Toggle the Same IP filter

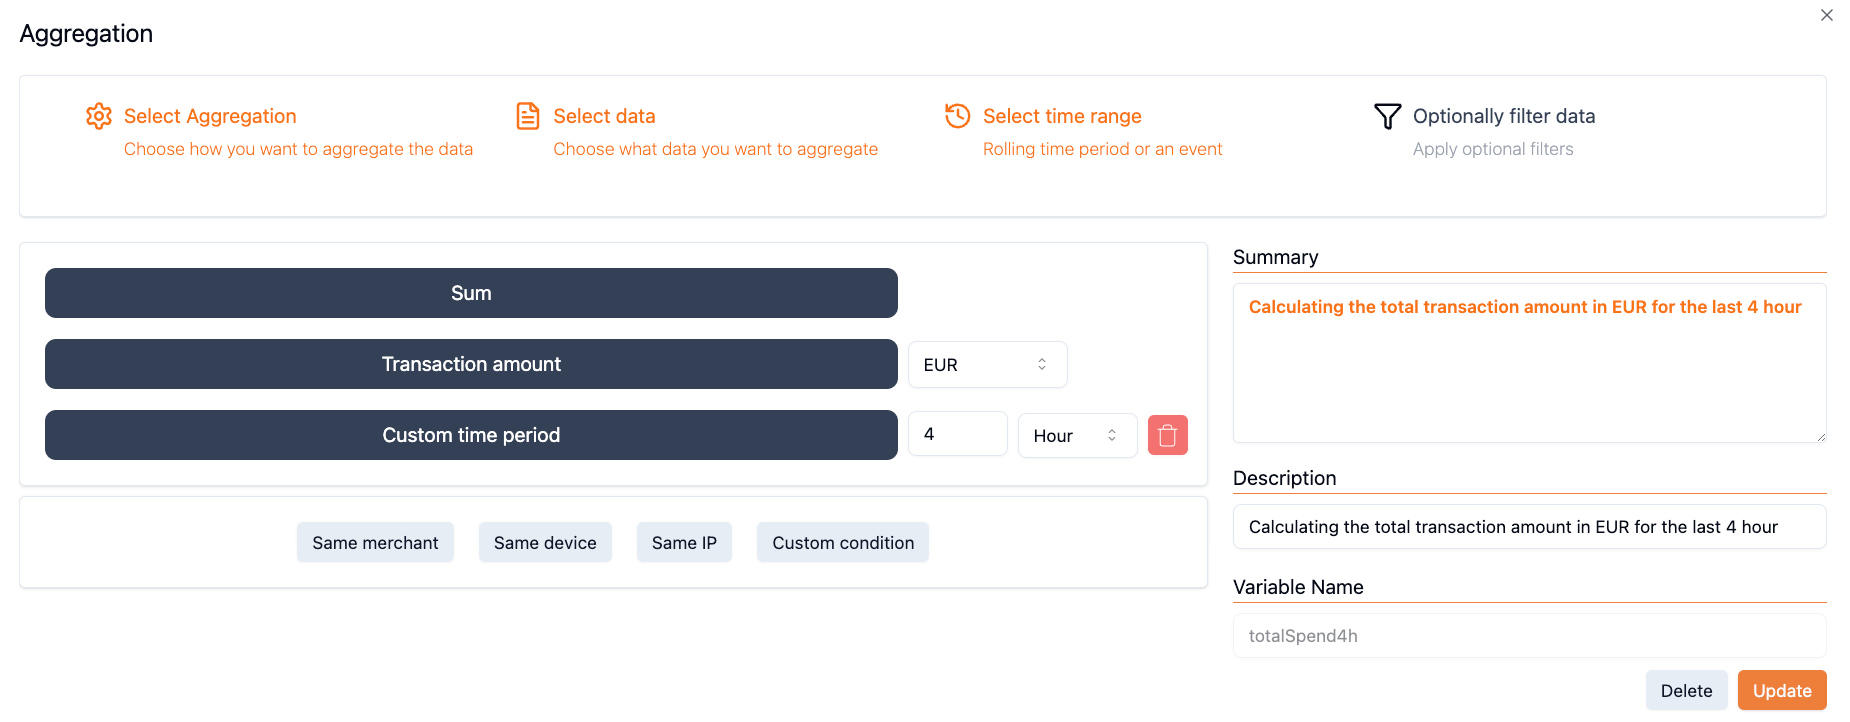(x=684, y=542)
